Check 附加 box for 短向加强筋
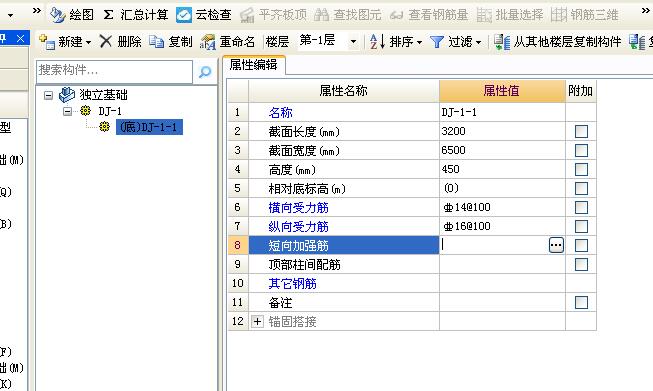 point(581,245)
